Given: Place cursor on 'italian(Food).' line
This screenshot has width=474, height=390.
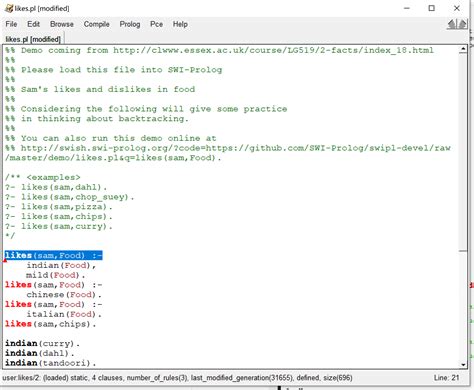Looking at the screenshot, I should point(64,314).
